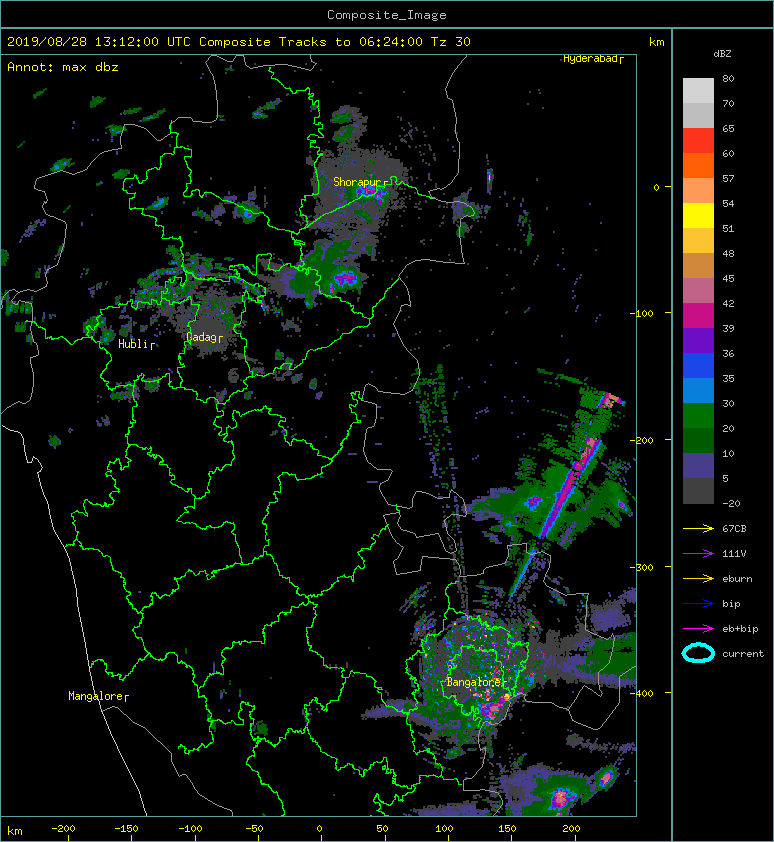Image resolution: width=774 pixels, height=842 pixels.
Task: Select the dark gray -20 to 5 dBZ swatch
Action: click(698, 491)
